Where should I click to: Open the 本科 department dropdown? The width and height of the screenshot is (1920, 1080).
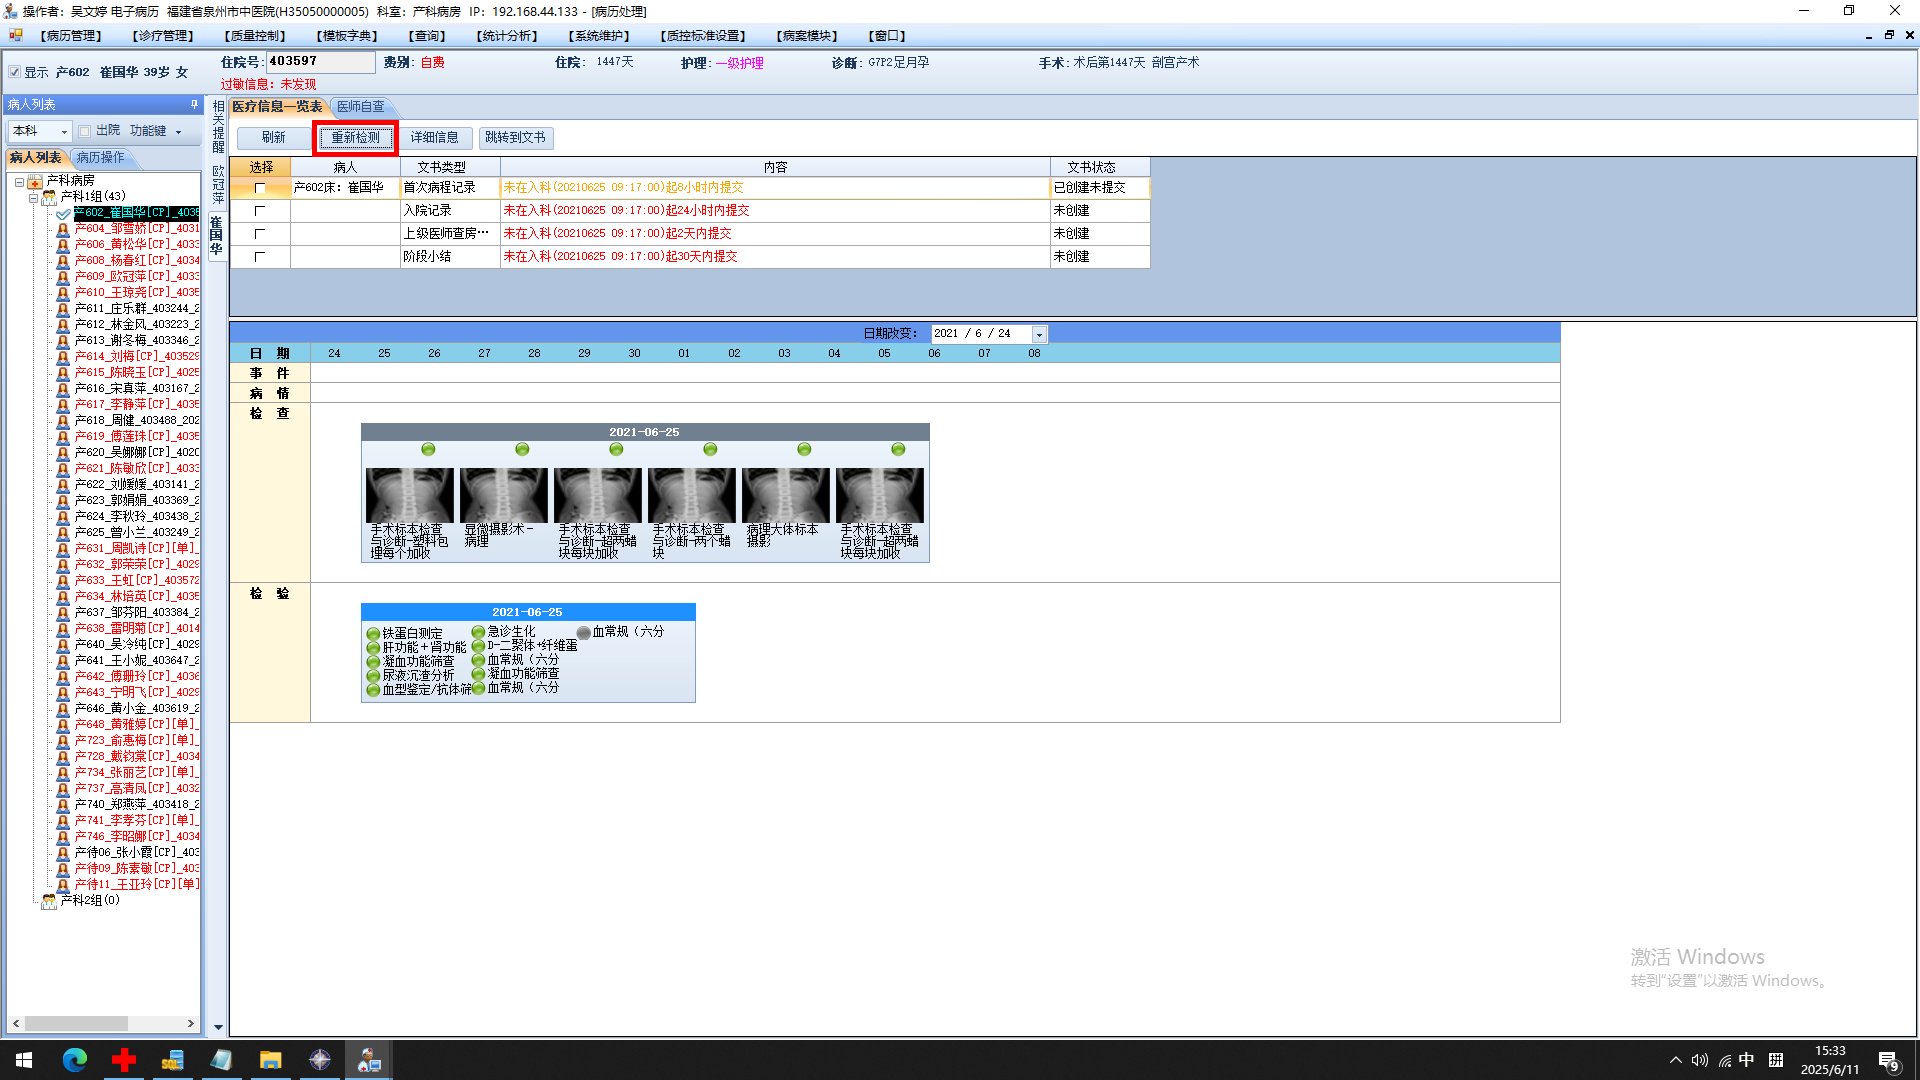64,132
